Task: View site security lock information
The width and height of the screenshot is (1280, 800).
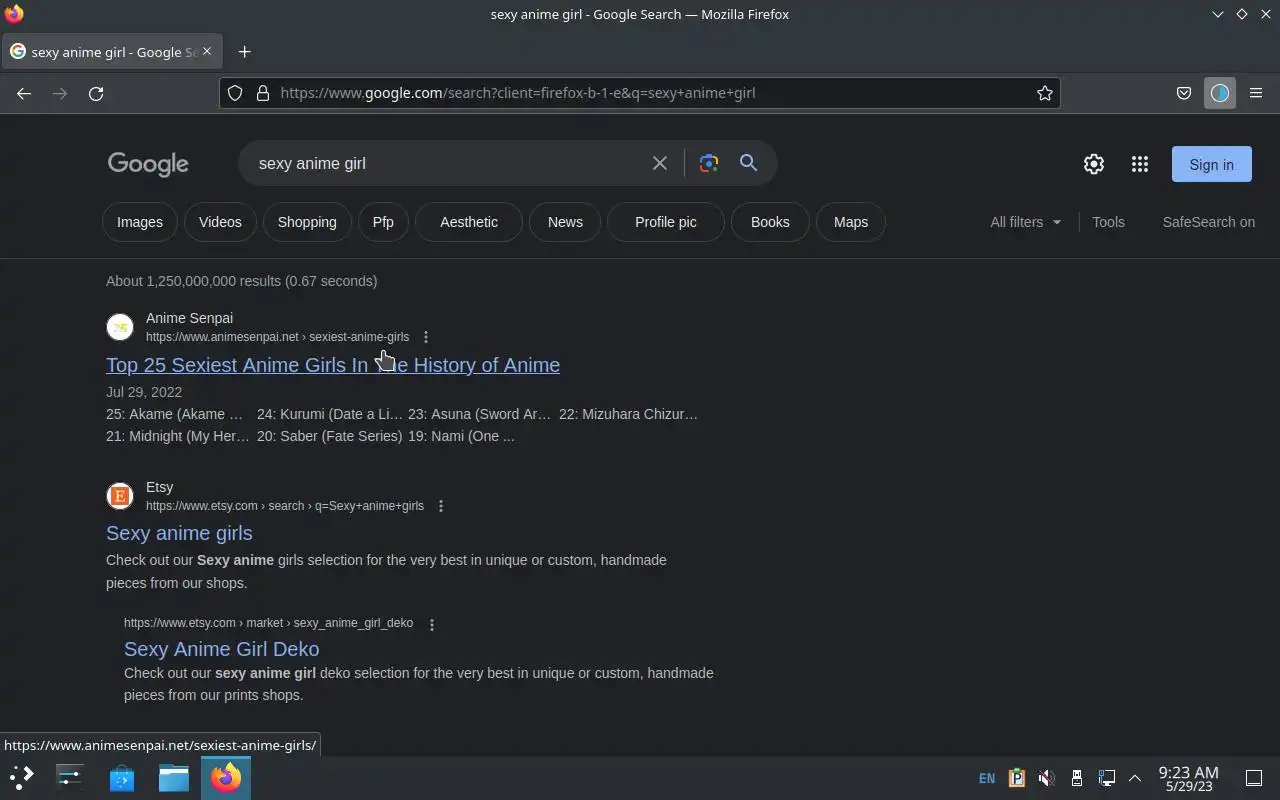Action: click(x=263, y=93)
